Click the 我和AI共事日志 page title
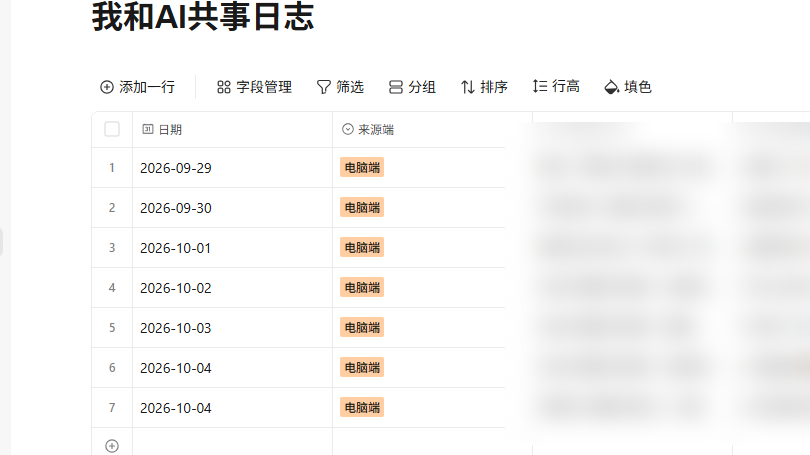The height and width of the screenshot is (455, 810). [203, 17]
